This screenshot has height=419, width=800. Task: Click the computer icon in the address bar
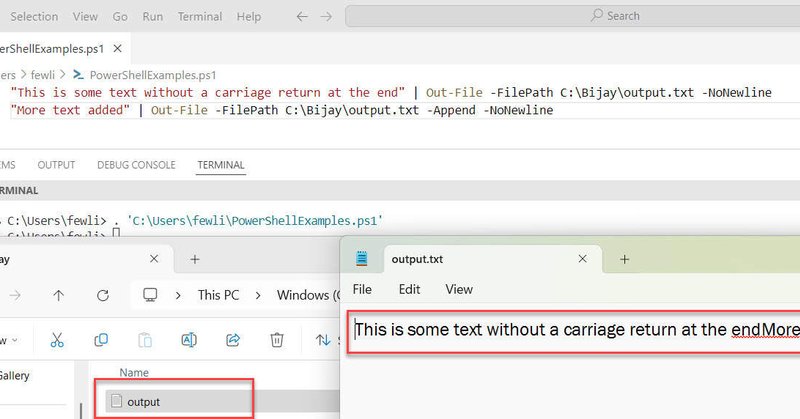[150, 294]
